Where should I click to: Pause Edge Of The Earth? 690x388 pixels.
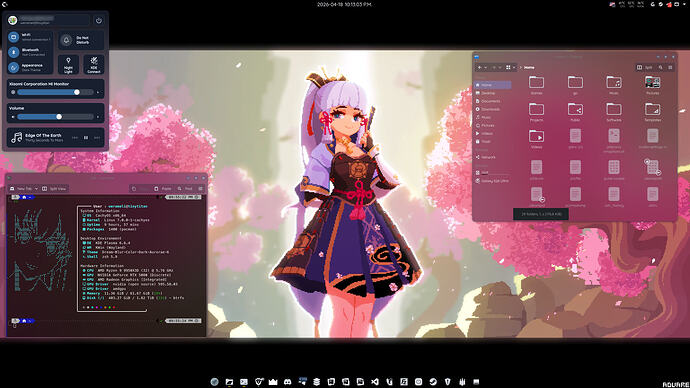(86, 138)
